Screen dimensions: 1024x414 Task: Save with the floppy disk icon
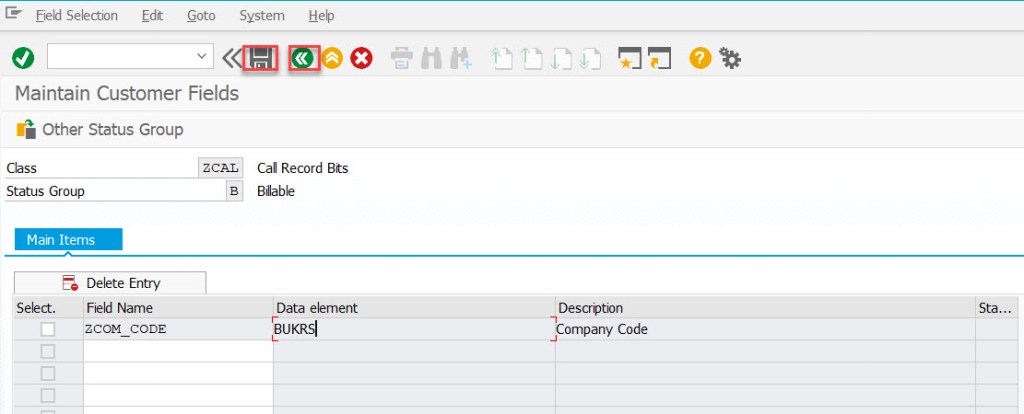coord(261,59)
